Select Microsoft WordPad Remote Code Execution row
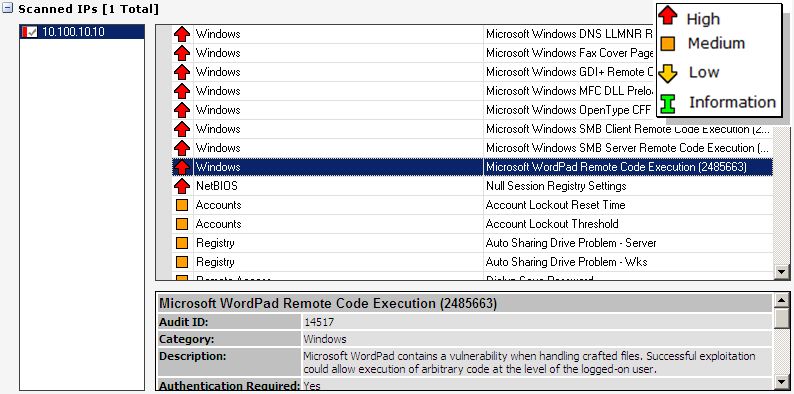This screenshot has height=394, width=794. click(472, 167)
